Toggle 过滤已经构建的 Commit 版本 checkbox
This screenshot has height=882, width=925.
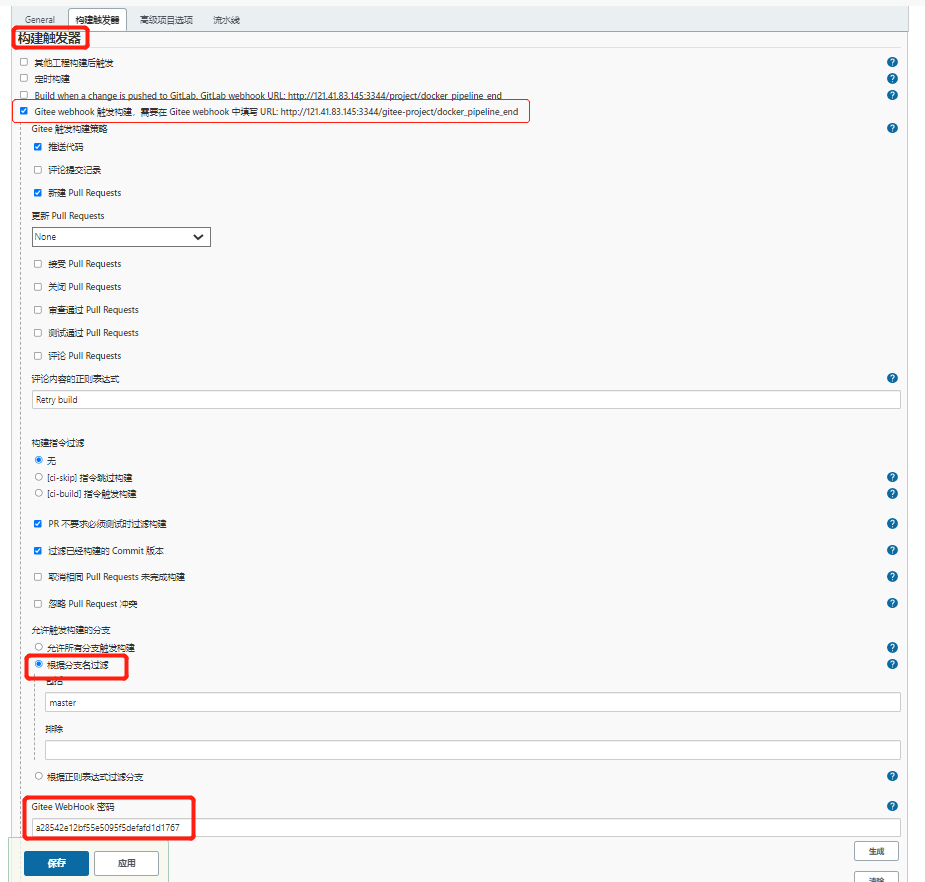(x=38, y=550)
